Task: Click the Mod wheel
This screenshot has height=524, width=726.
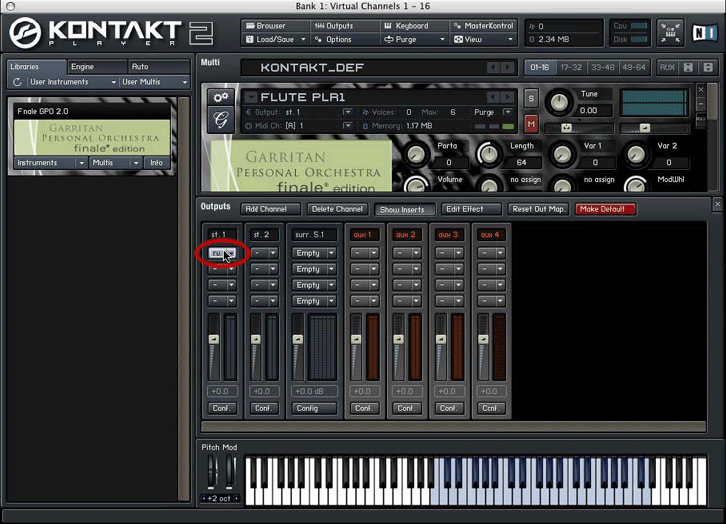Action: tap(230, 471)
